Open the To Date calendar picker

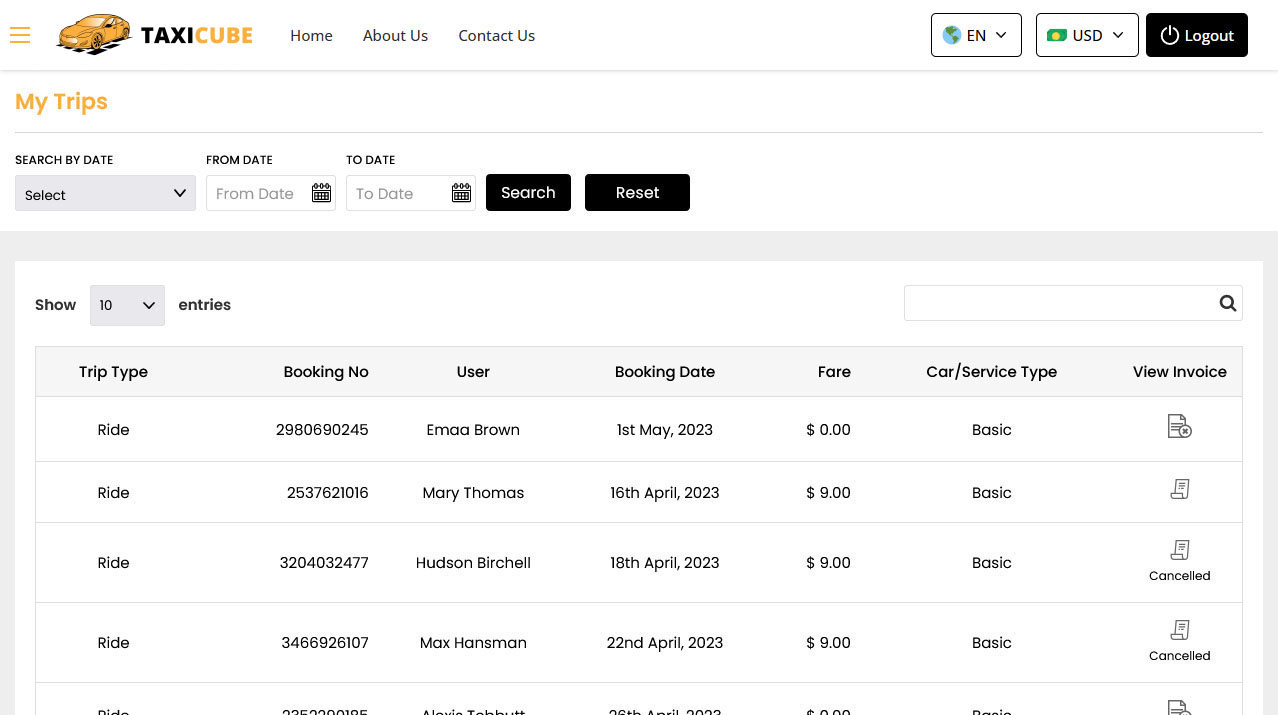[461, 192]
